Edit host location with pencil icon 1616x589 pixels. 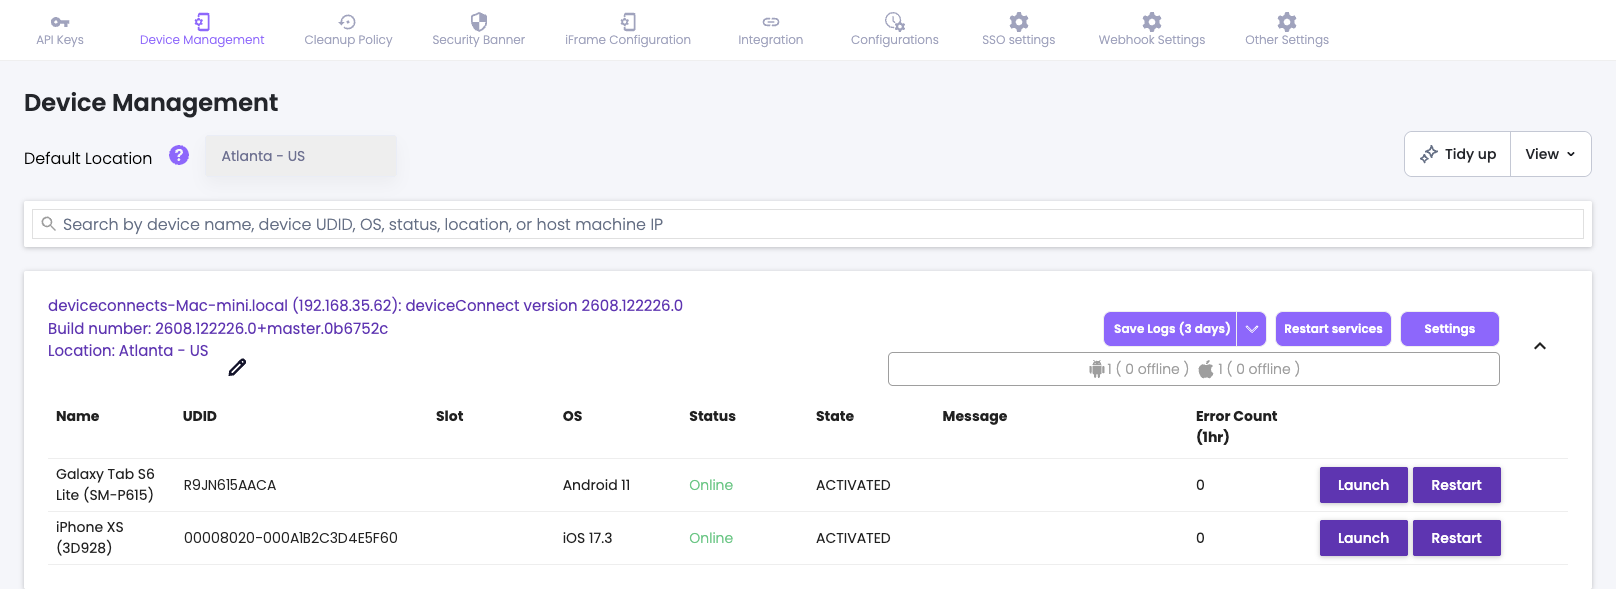(x=237, y=367)
